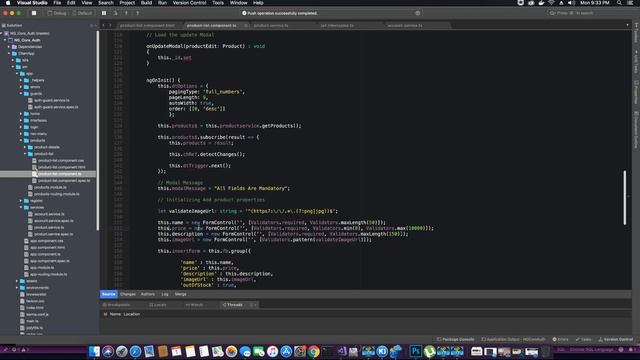Open Safari from the dock
Image resolution: width=640 pixels, height=360 pixels.
pyautogui.click(x=135, y=351)
